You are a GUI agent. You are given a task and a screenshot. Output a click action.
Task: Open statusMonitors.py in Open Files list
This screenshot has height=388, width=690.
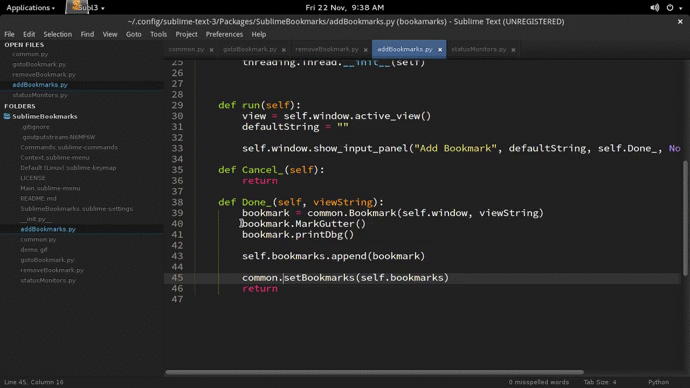point(40,95)
